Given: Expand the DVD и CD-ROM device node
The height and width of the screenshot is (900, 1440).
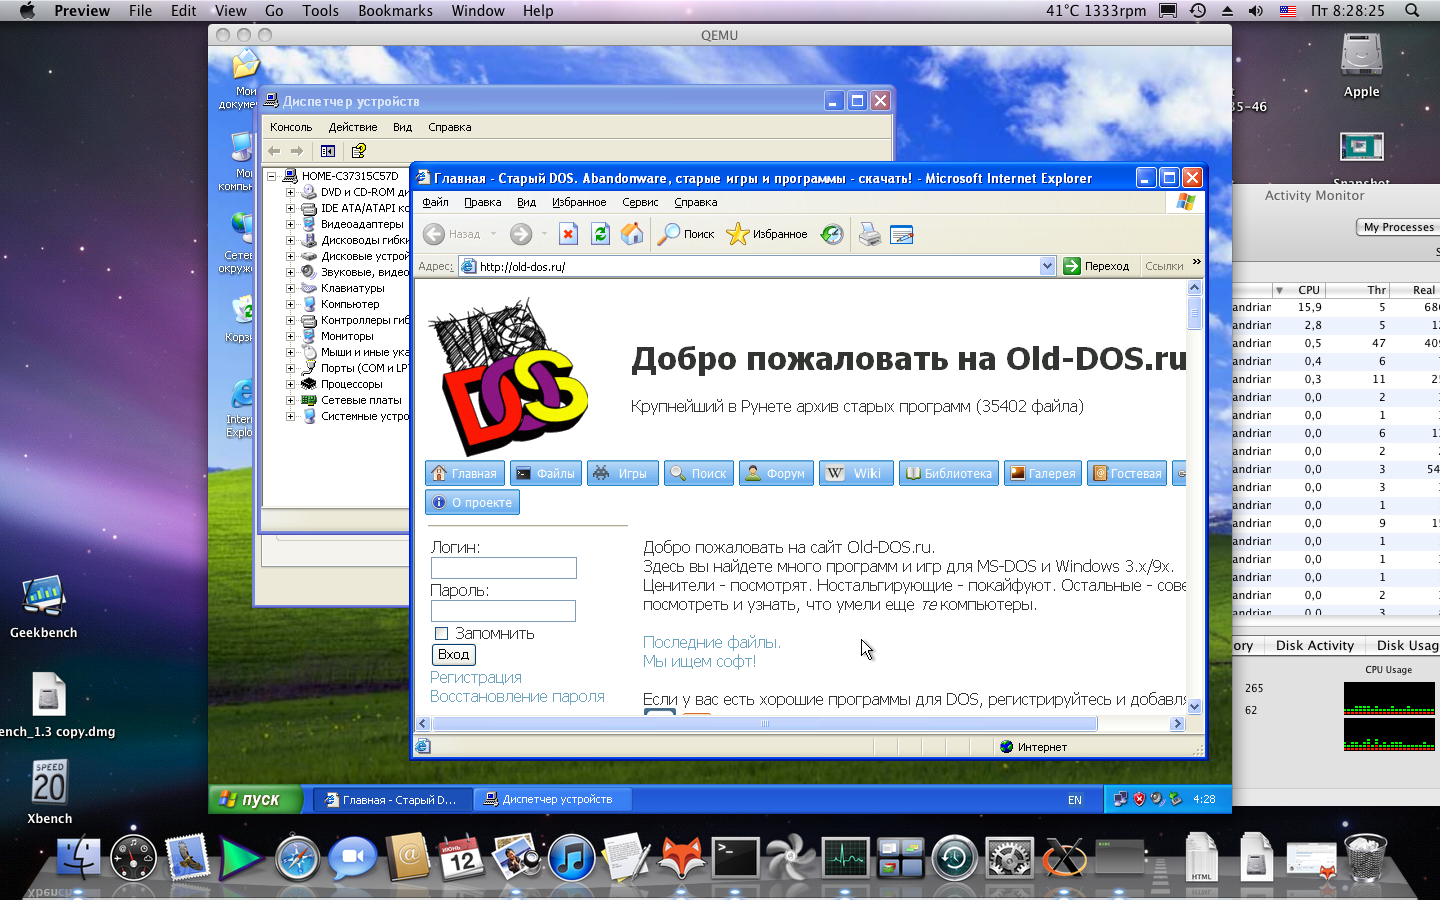Looking at the screenshot, I should (290, 192).
